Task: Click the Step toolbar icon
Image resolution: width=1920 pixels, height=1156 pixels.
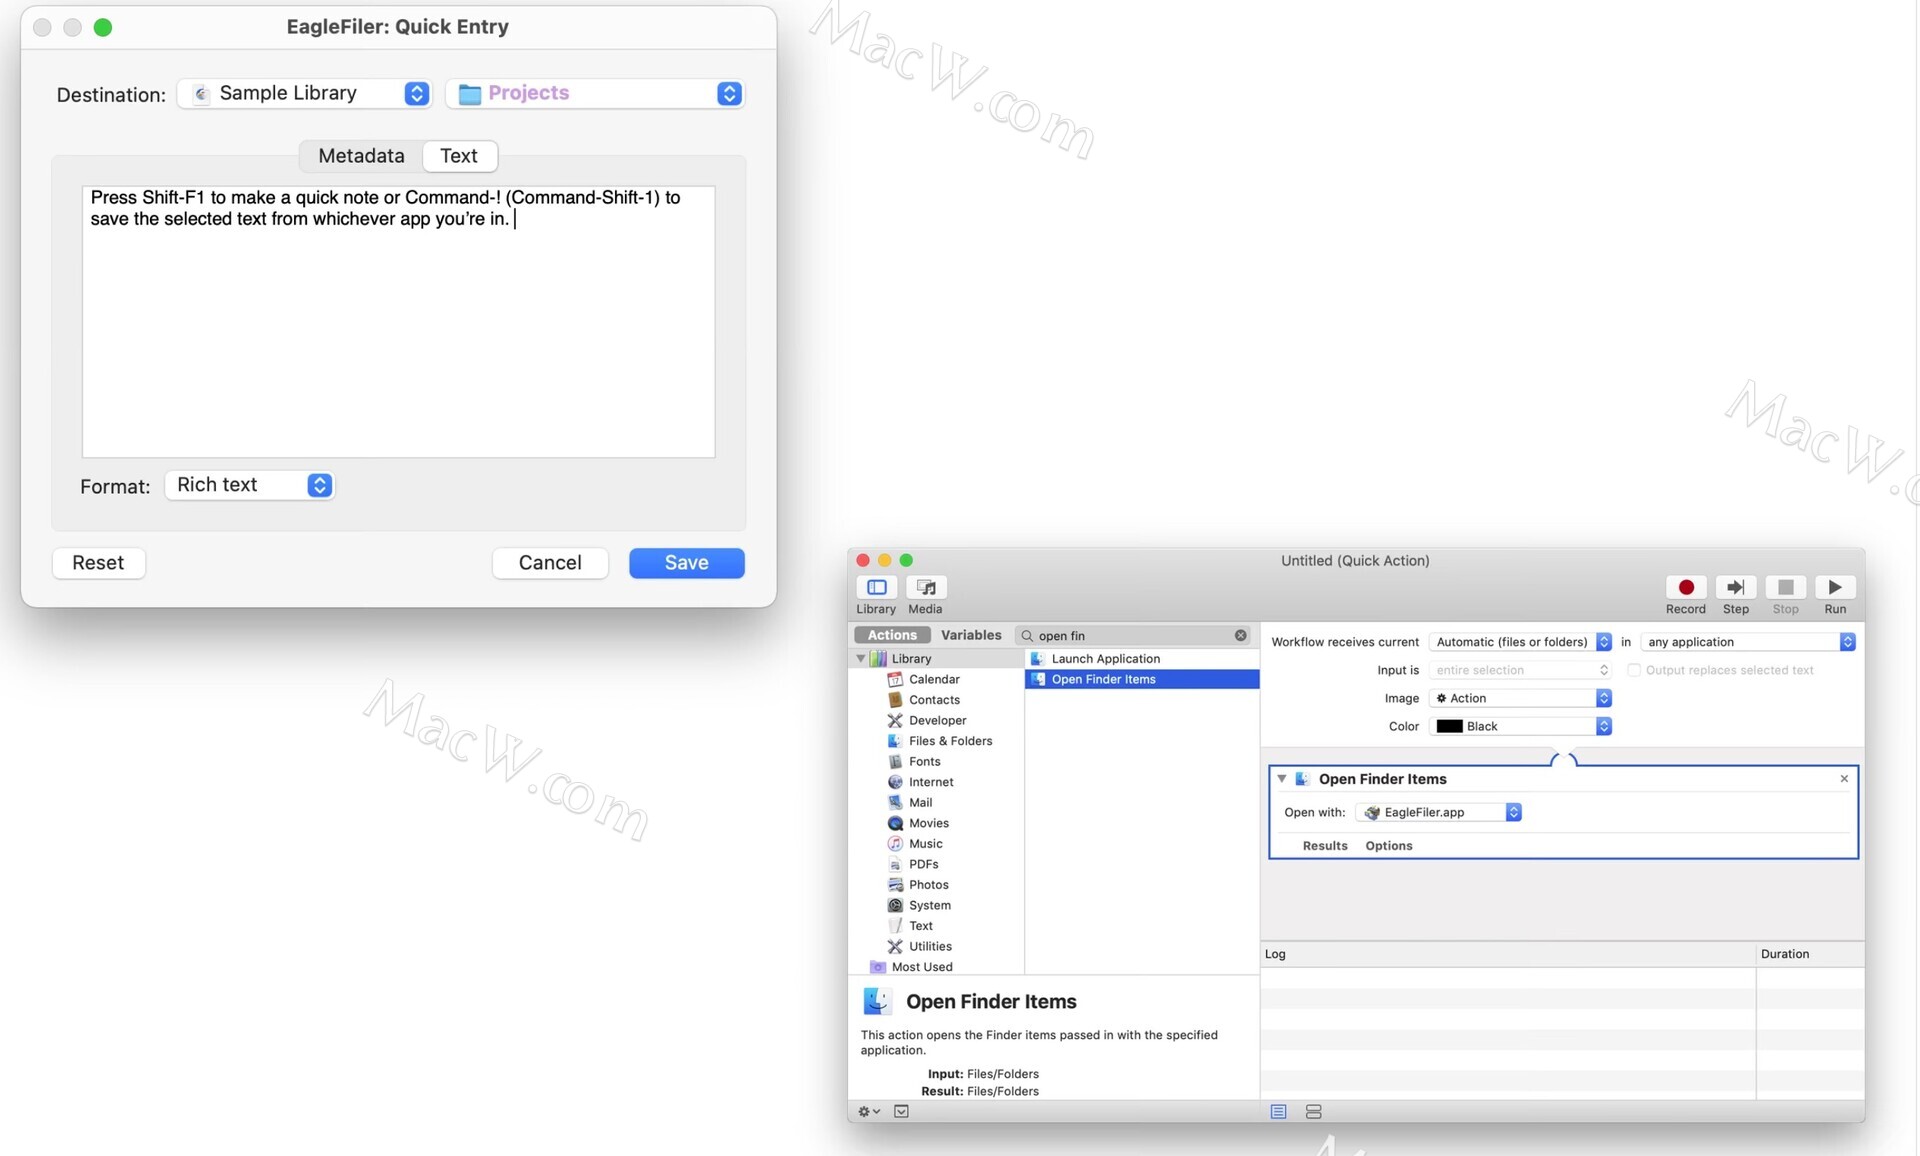Action: [x=1735, y=588]
